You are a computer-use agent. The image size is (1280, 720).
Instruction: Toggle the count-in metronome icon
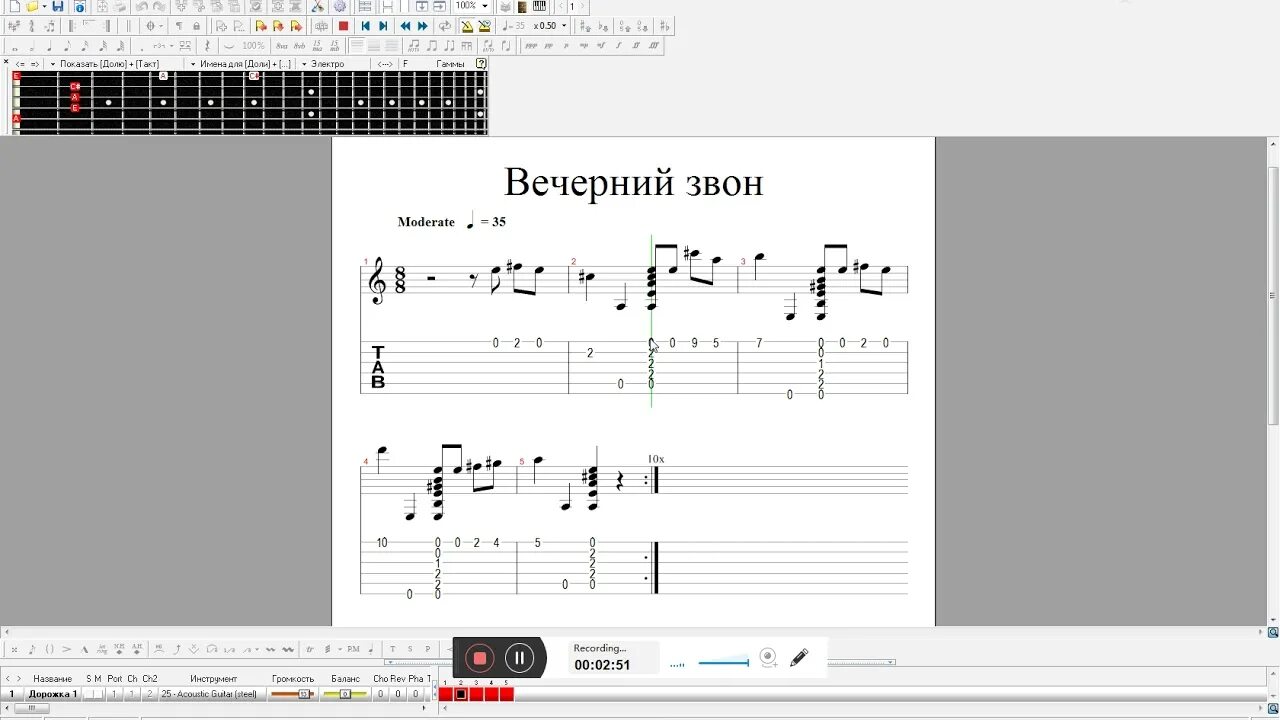pos(484,25)
